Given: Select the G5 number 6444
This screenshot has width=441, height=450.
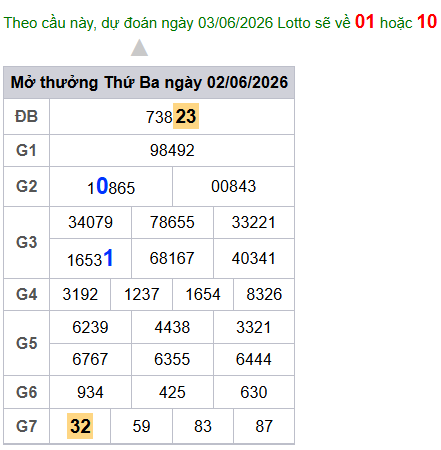Looking at the screenshot, I should pyautogui.click(x=254, y=359).
